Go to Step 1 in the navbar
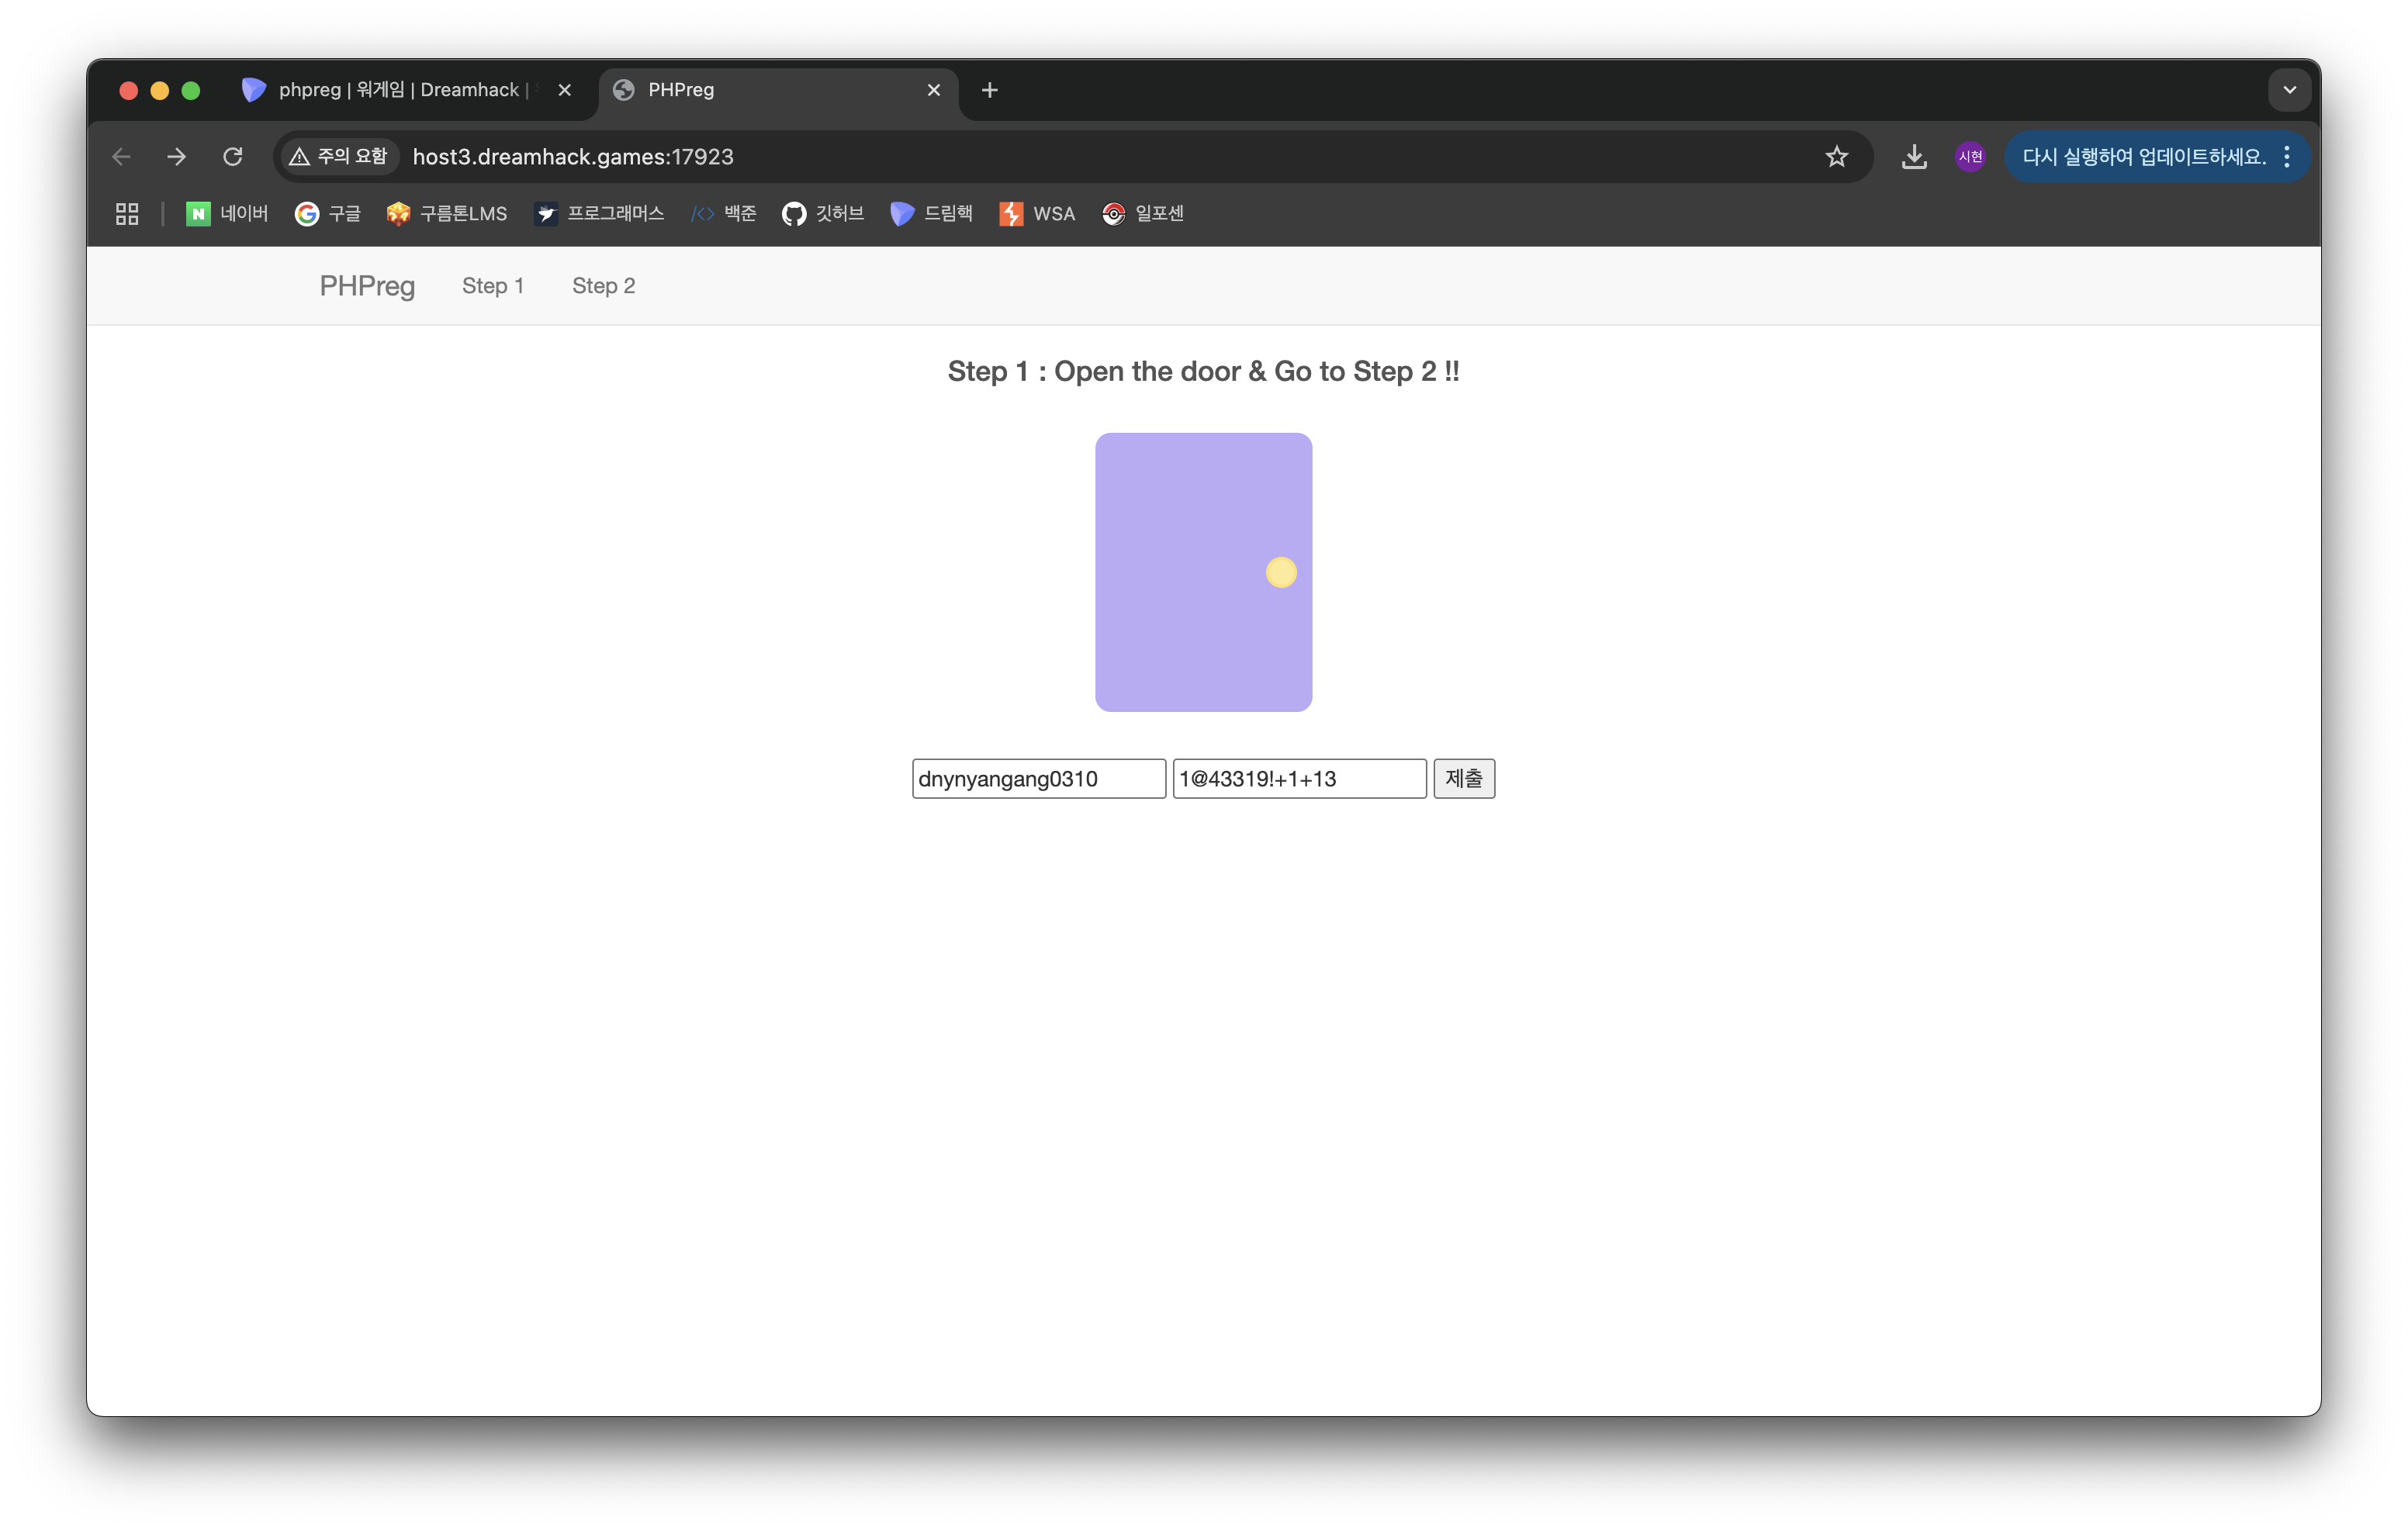The height and width of the screenshot is (1531, 2408). (492, 286)
